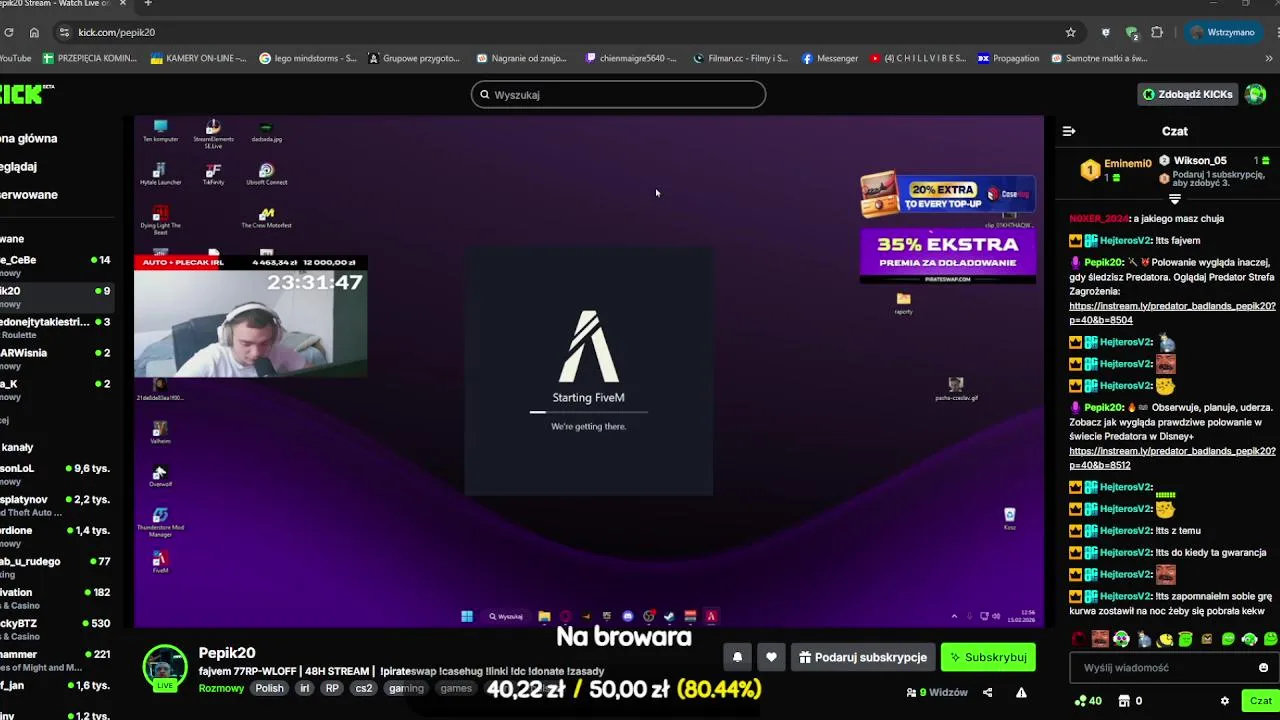Click the browser home icon

(x=34, y=32)
